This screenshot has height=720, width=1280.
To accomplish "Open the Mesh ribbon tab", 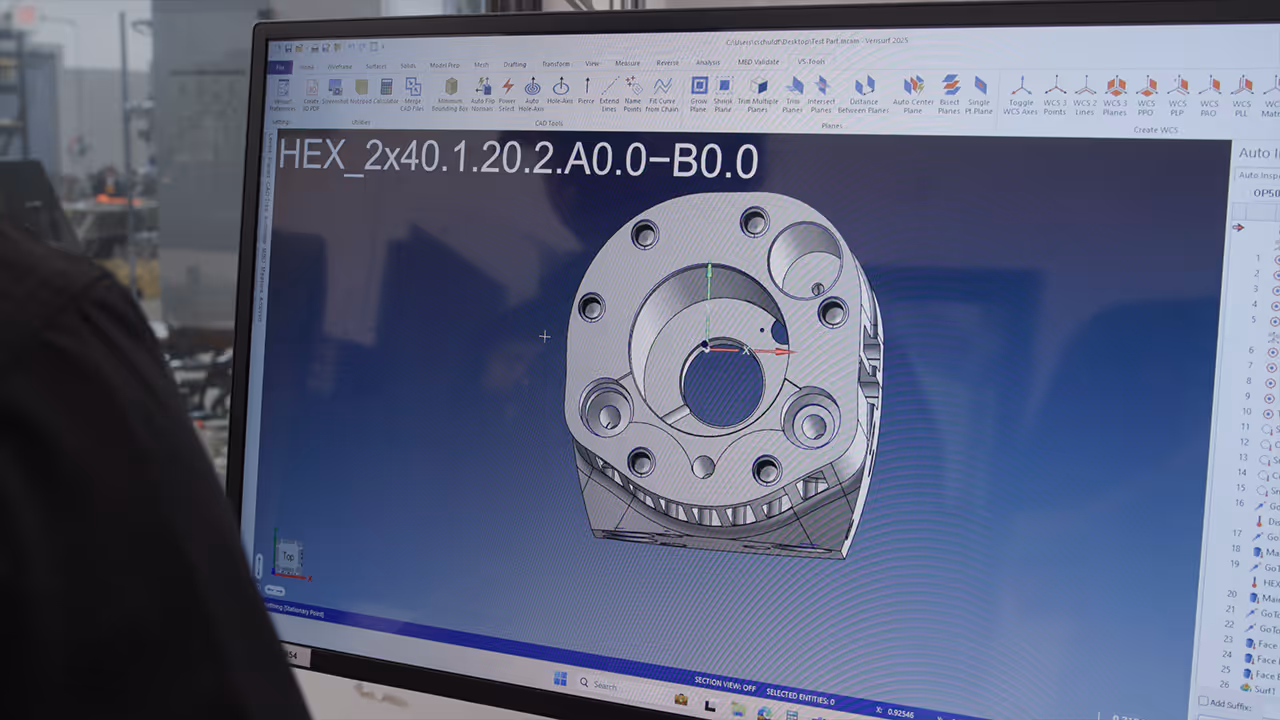I will pyautogui.click(x=481, y=65).
